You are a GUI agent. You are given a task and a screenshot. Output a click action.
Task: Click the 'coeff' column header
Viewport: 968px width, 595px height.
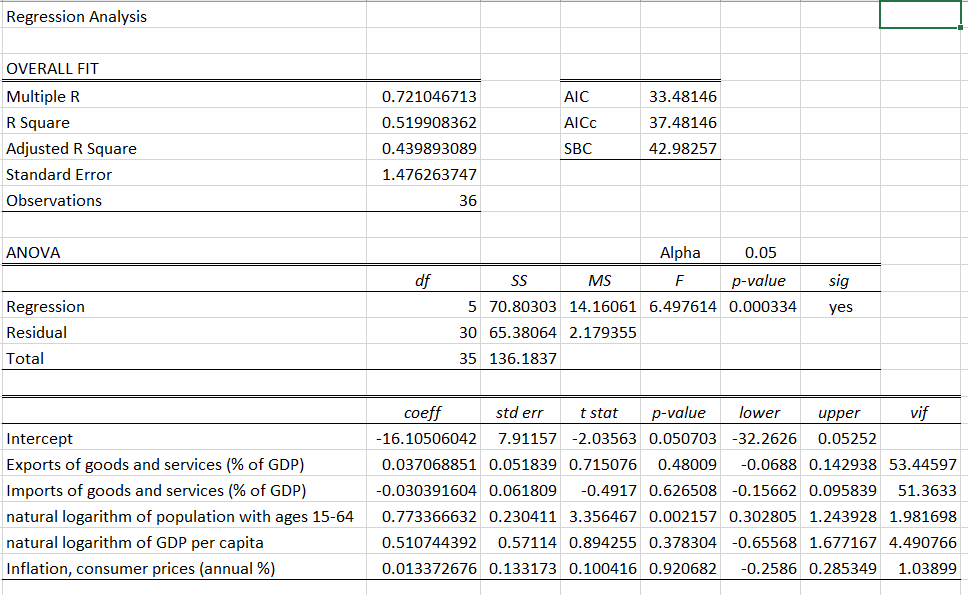click(x=422, y=413)
